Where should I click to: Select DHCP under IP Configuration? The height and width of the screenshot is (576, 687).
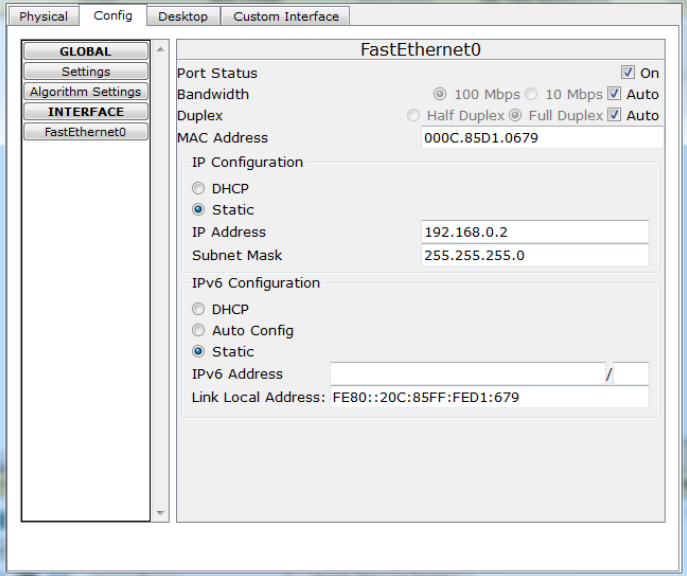click(198, 188)
